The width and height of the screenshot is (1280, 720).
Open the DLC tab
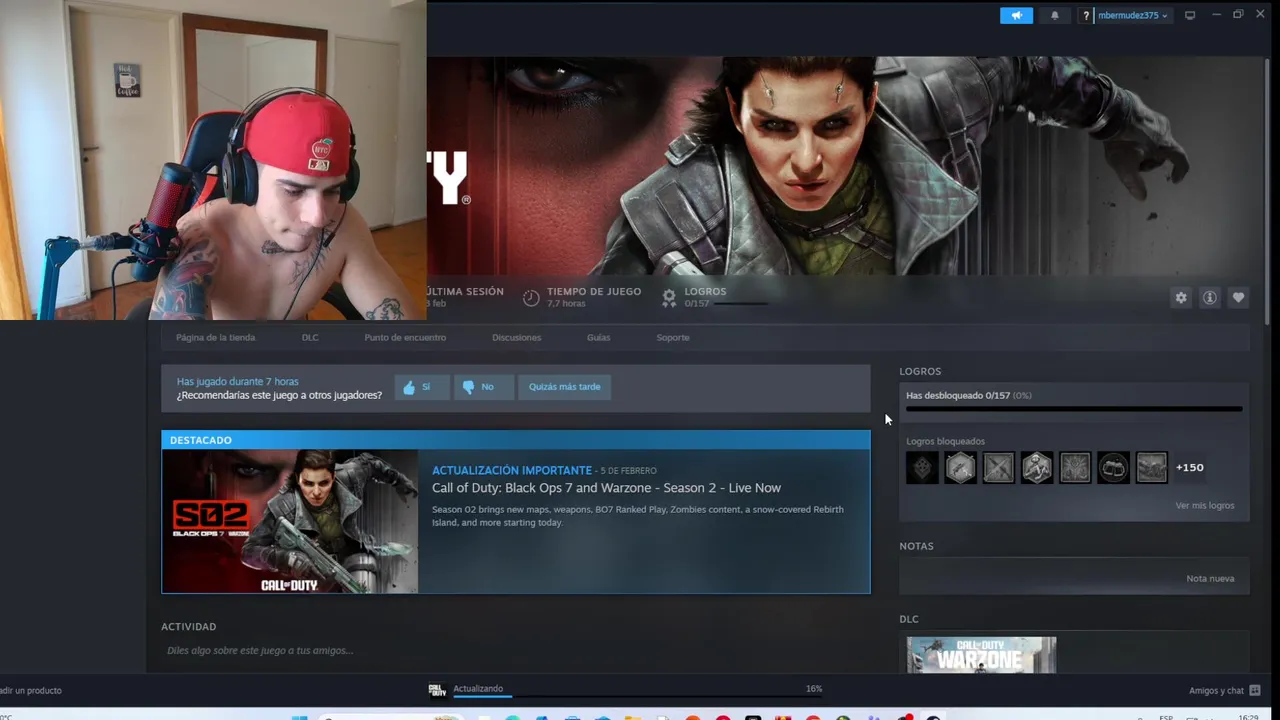(310, 337)
